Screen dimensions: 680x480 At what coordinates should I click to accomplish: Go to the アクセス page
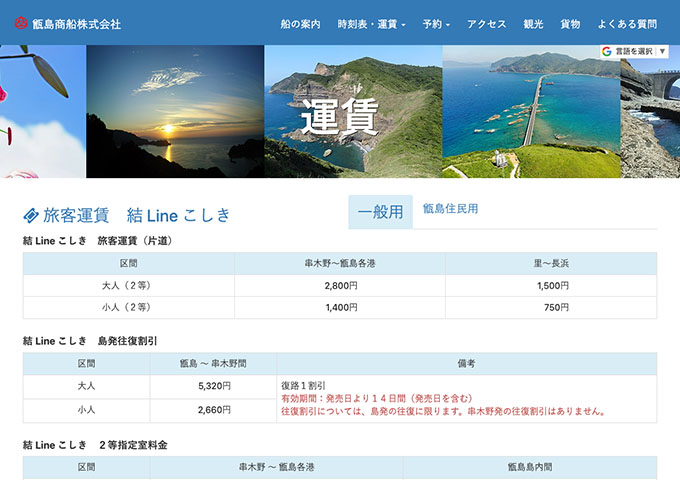point(486,23)
